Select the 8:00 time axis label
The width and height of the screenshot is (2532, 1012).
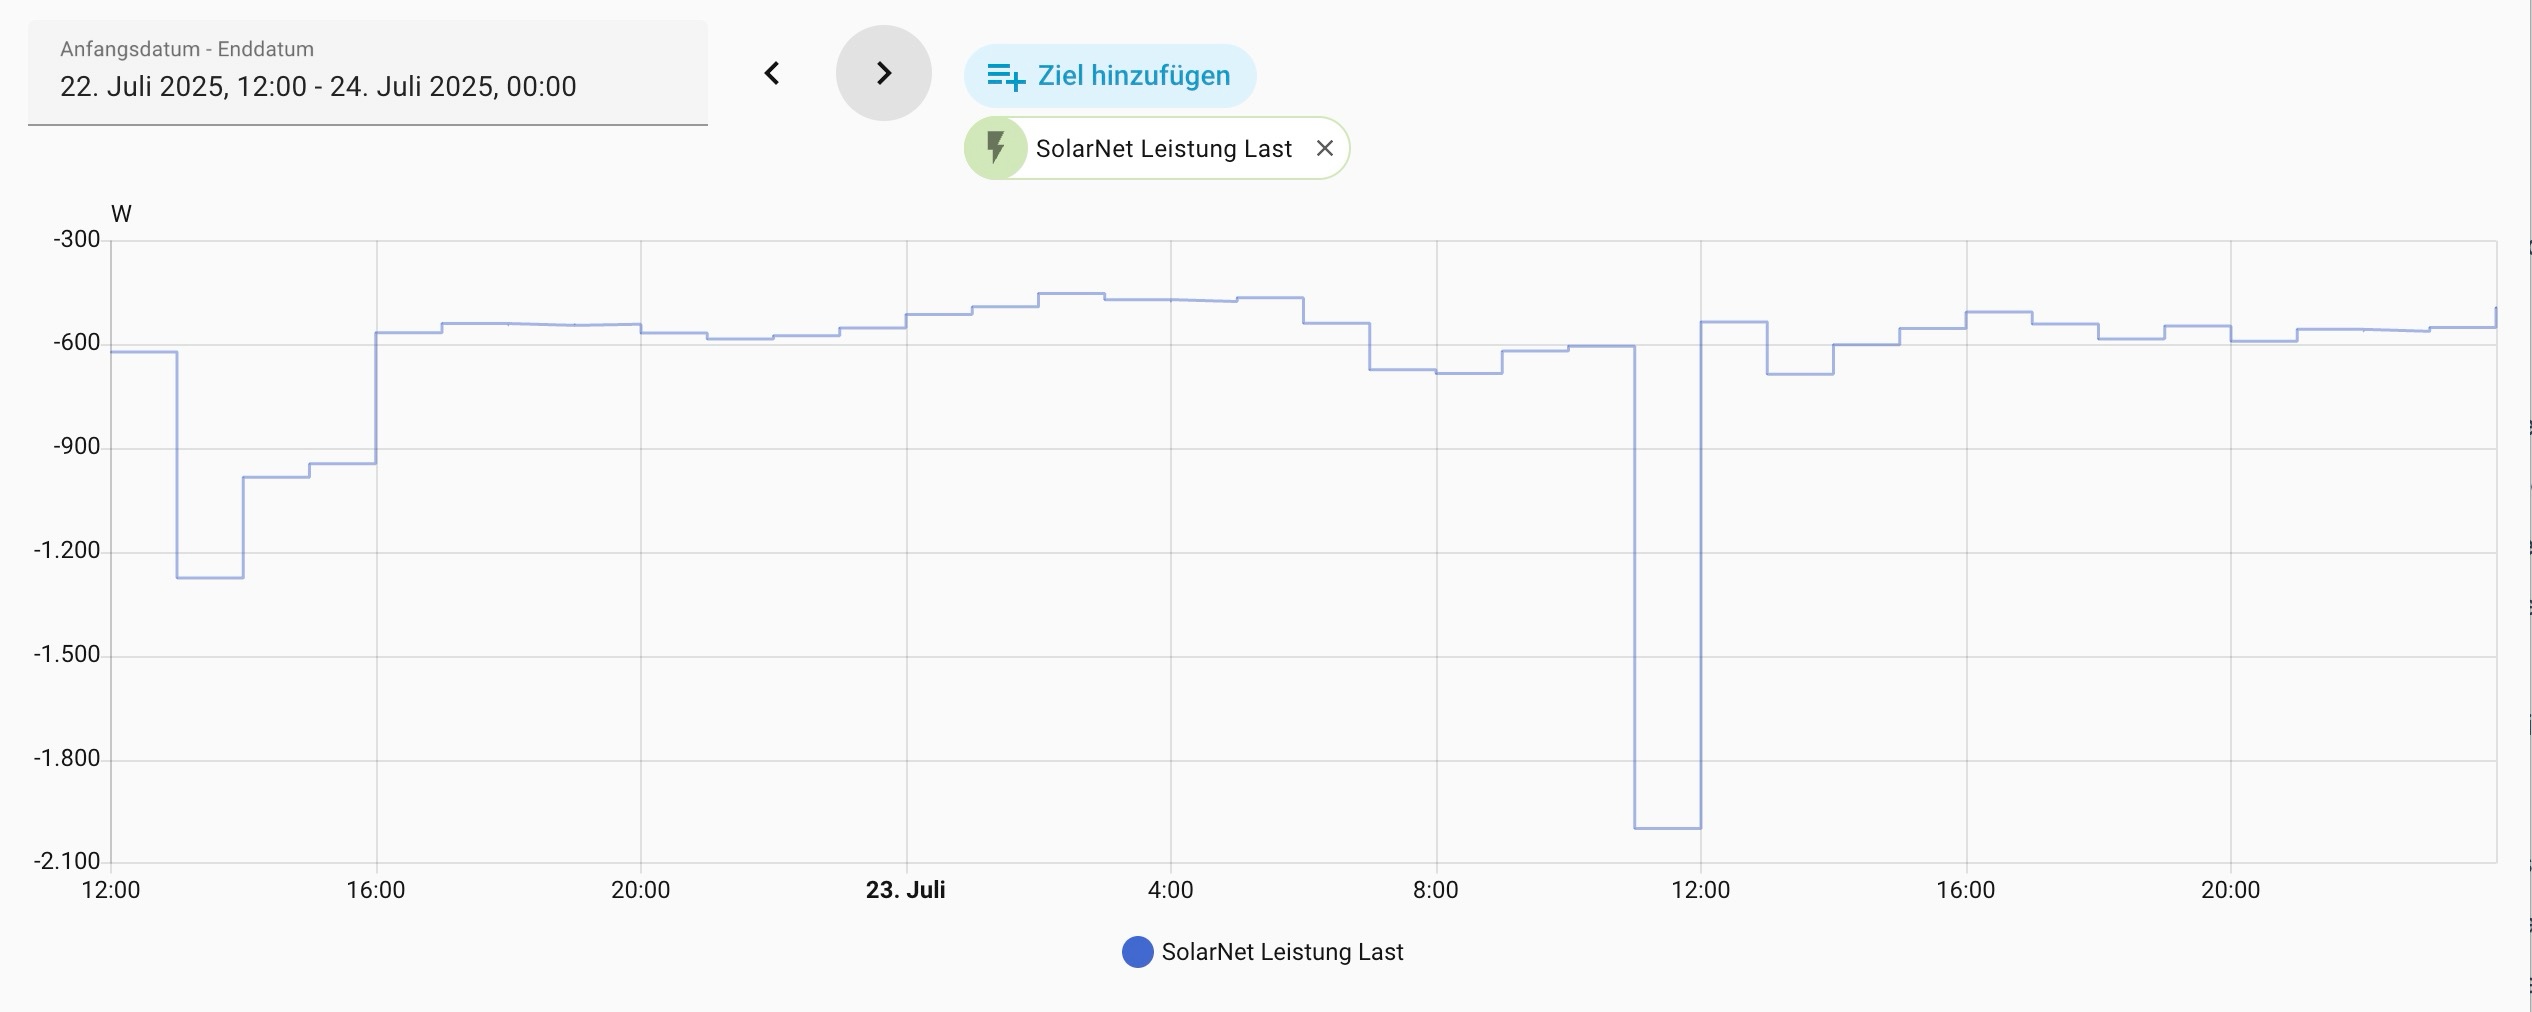click(1435, 890)
